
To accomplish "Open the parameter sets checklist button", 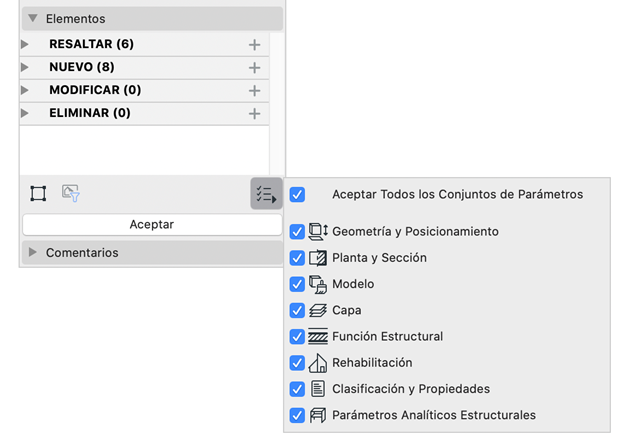I will tap(266, 194).
